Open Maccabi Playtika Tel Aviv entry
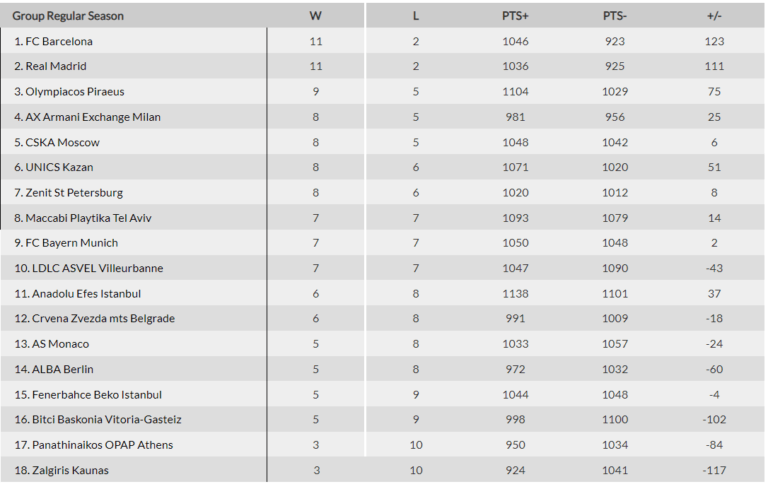Viewport: 768px width, 489px height. point(88,217)
